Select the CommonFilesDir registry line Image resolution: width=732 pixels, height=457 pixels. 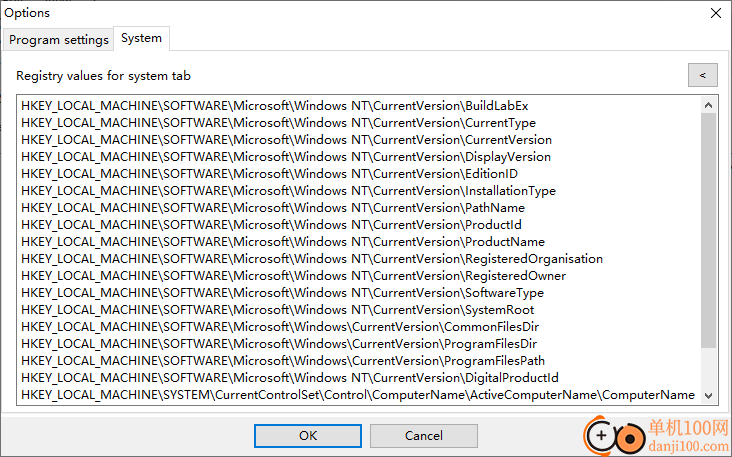coord(280,327)
